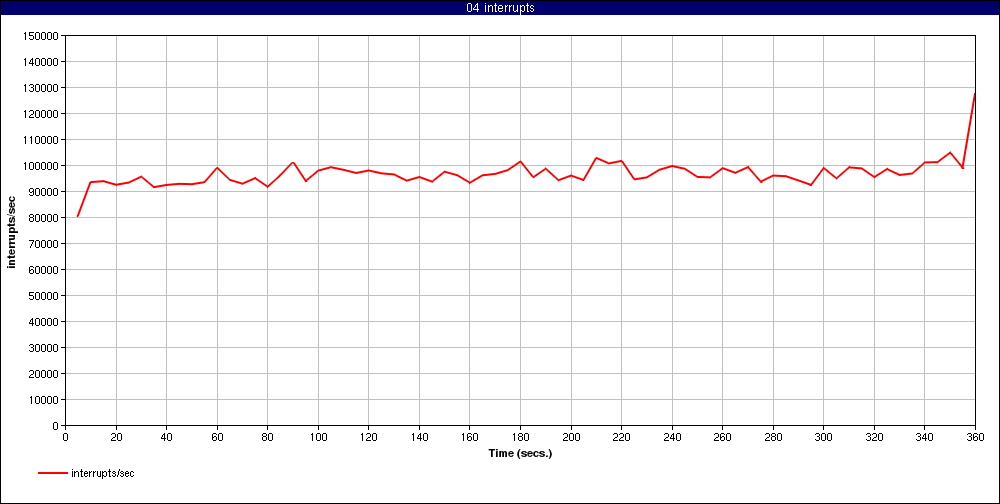
Task: Click the x-axis label 300
Action: tap(823, 437)
